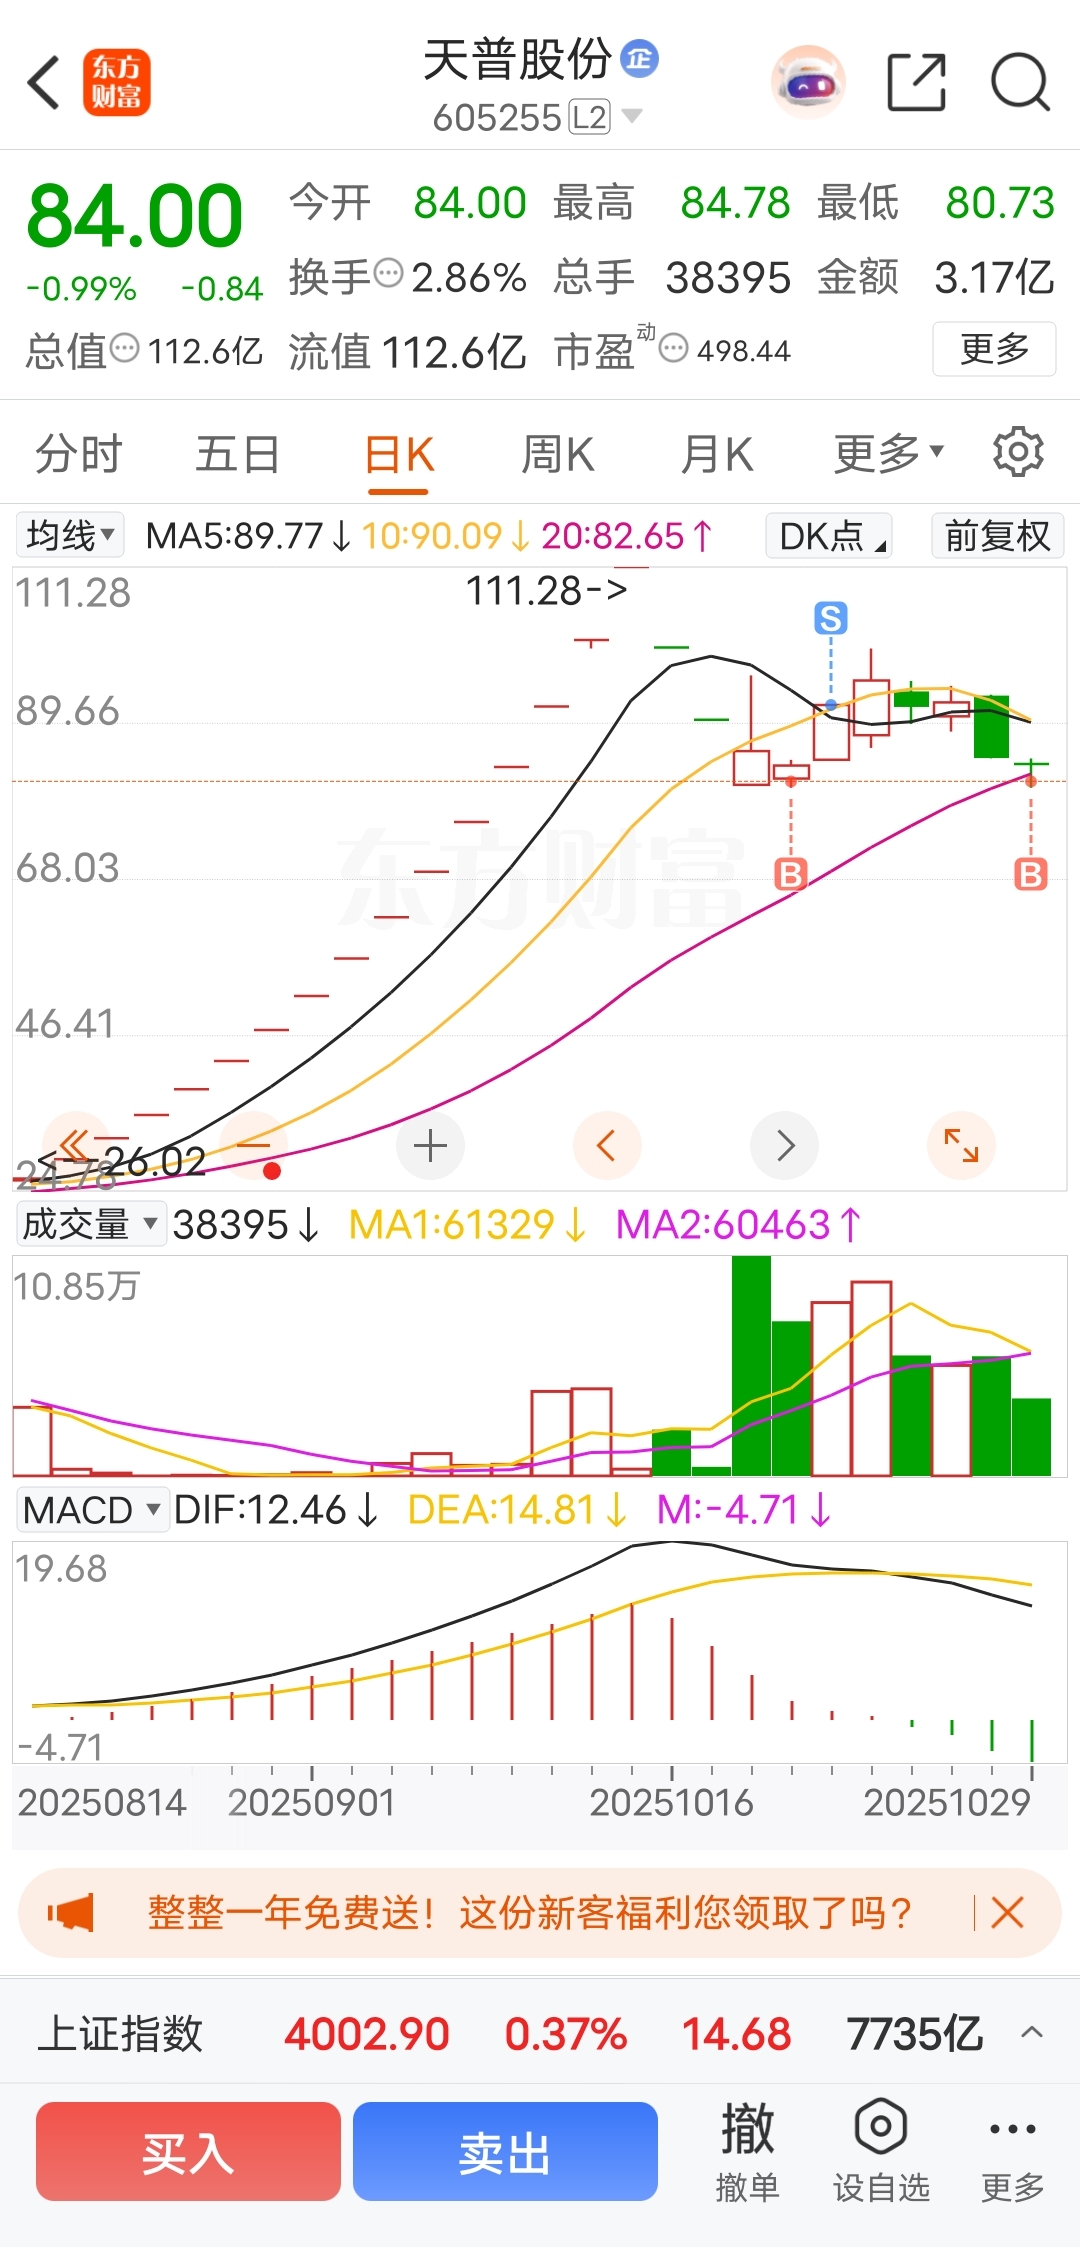Viewport: 1080px width, 2247px height.
Task: Tap the current price 84.00
Action: pos(135,216)
